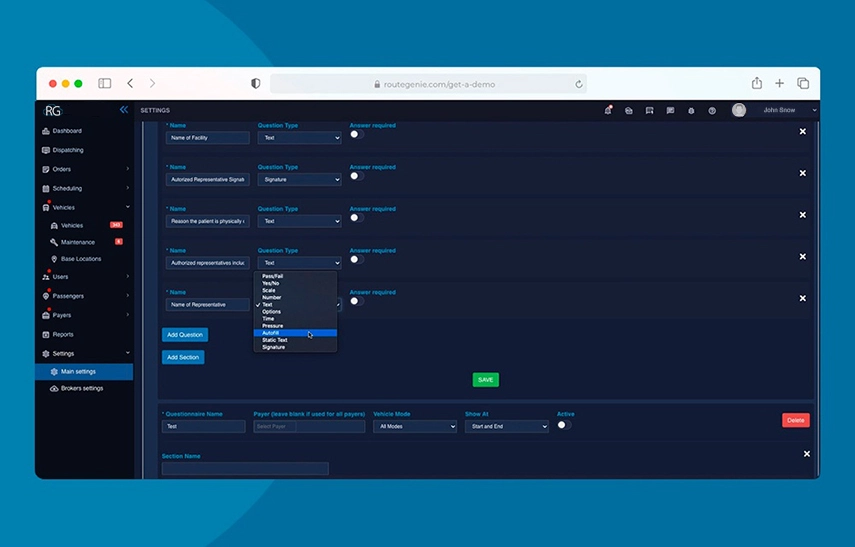
Task: Open Show At dropdown showing Start and End
Action: point(507,426)
